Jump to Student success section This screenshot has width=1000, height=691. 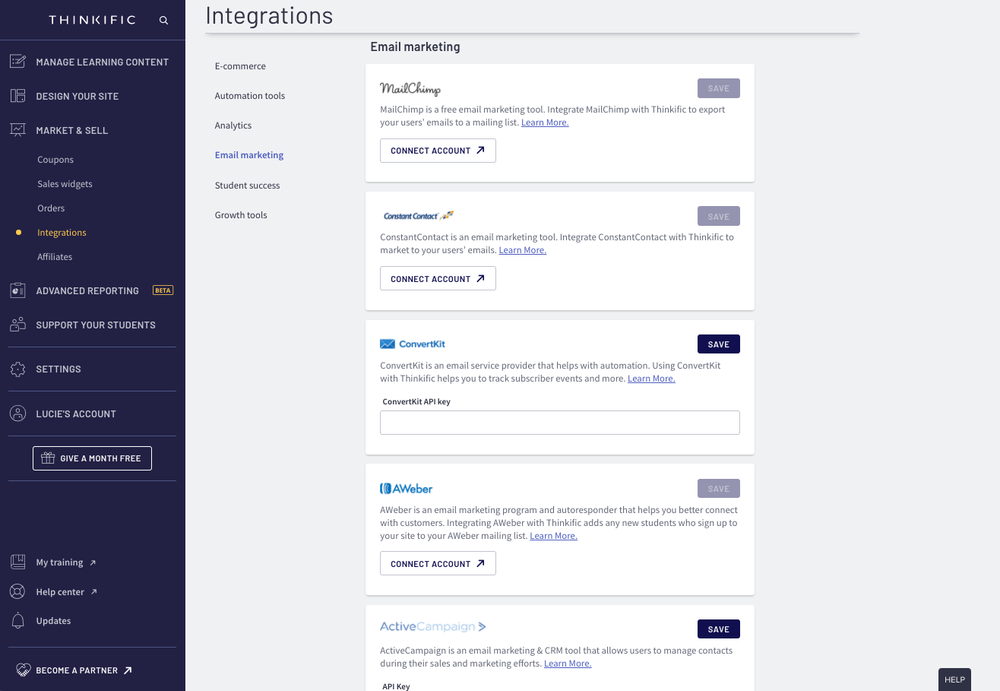tap(247, 185)
